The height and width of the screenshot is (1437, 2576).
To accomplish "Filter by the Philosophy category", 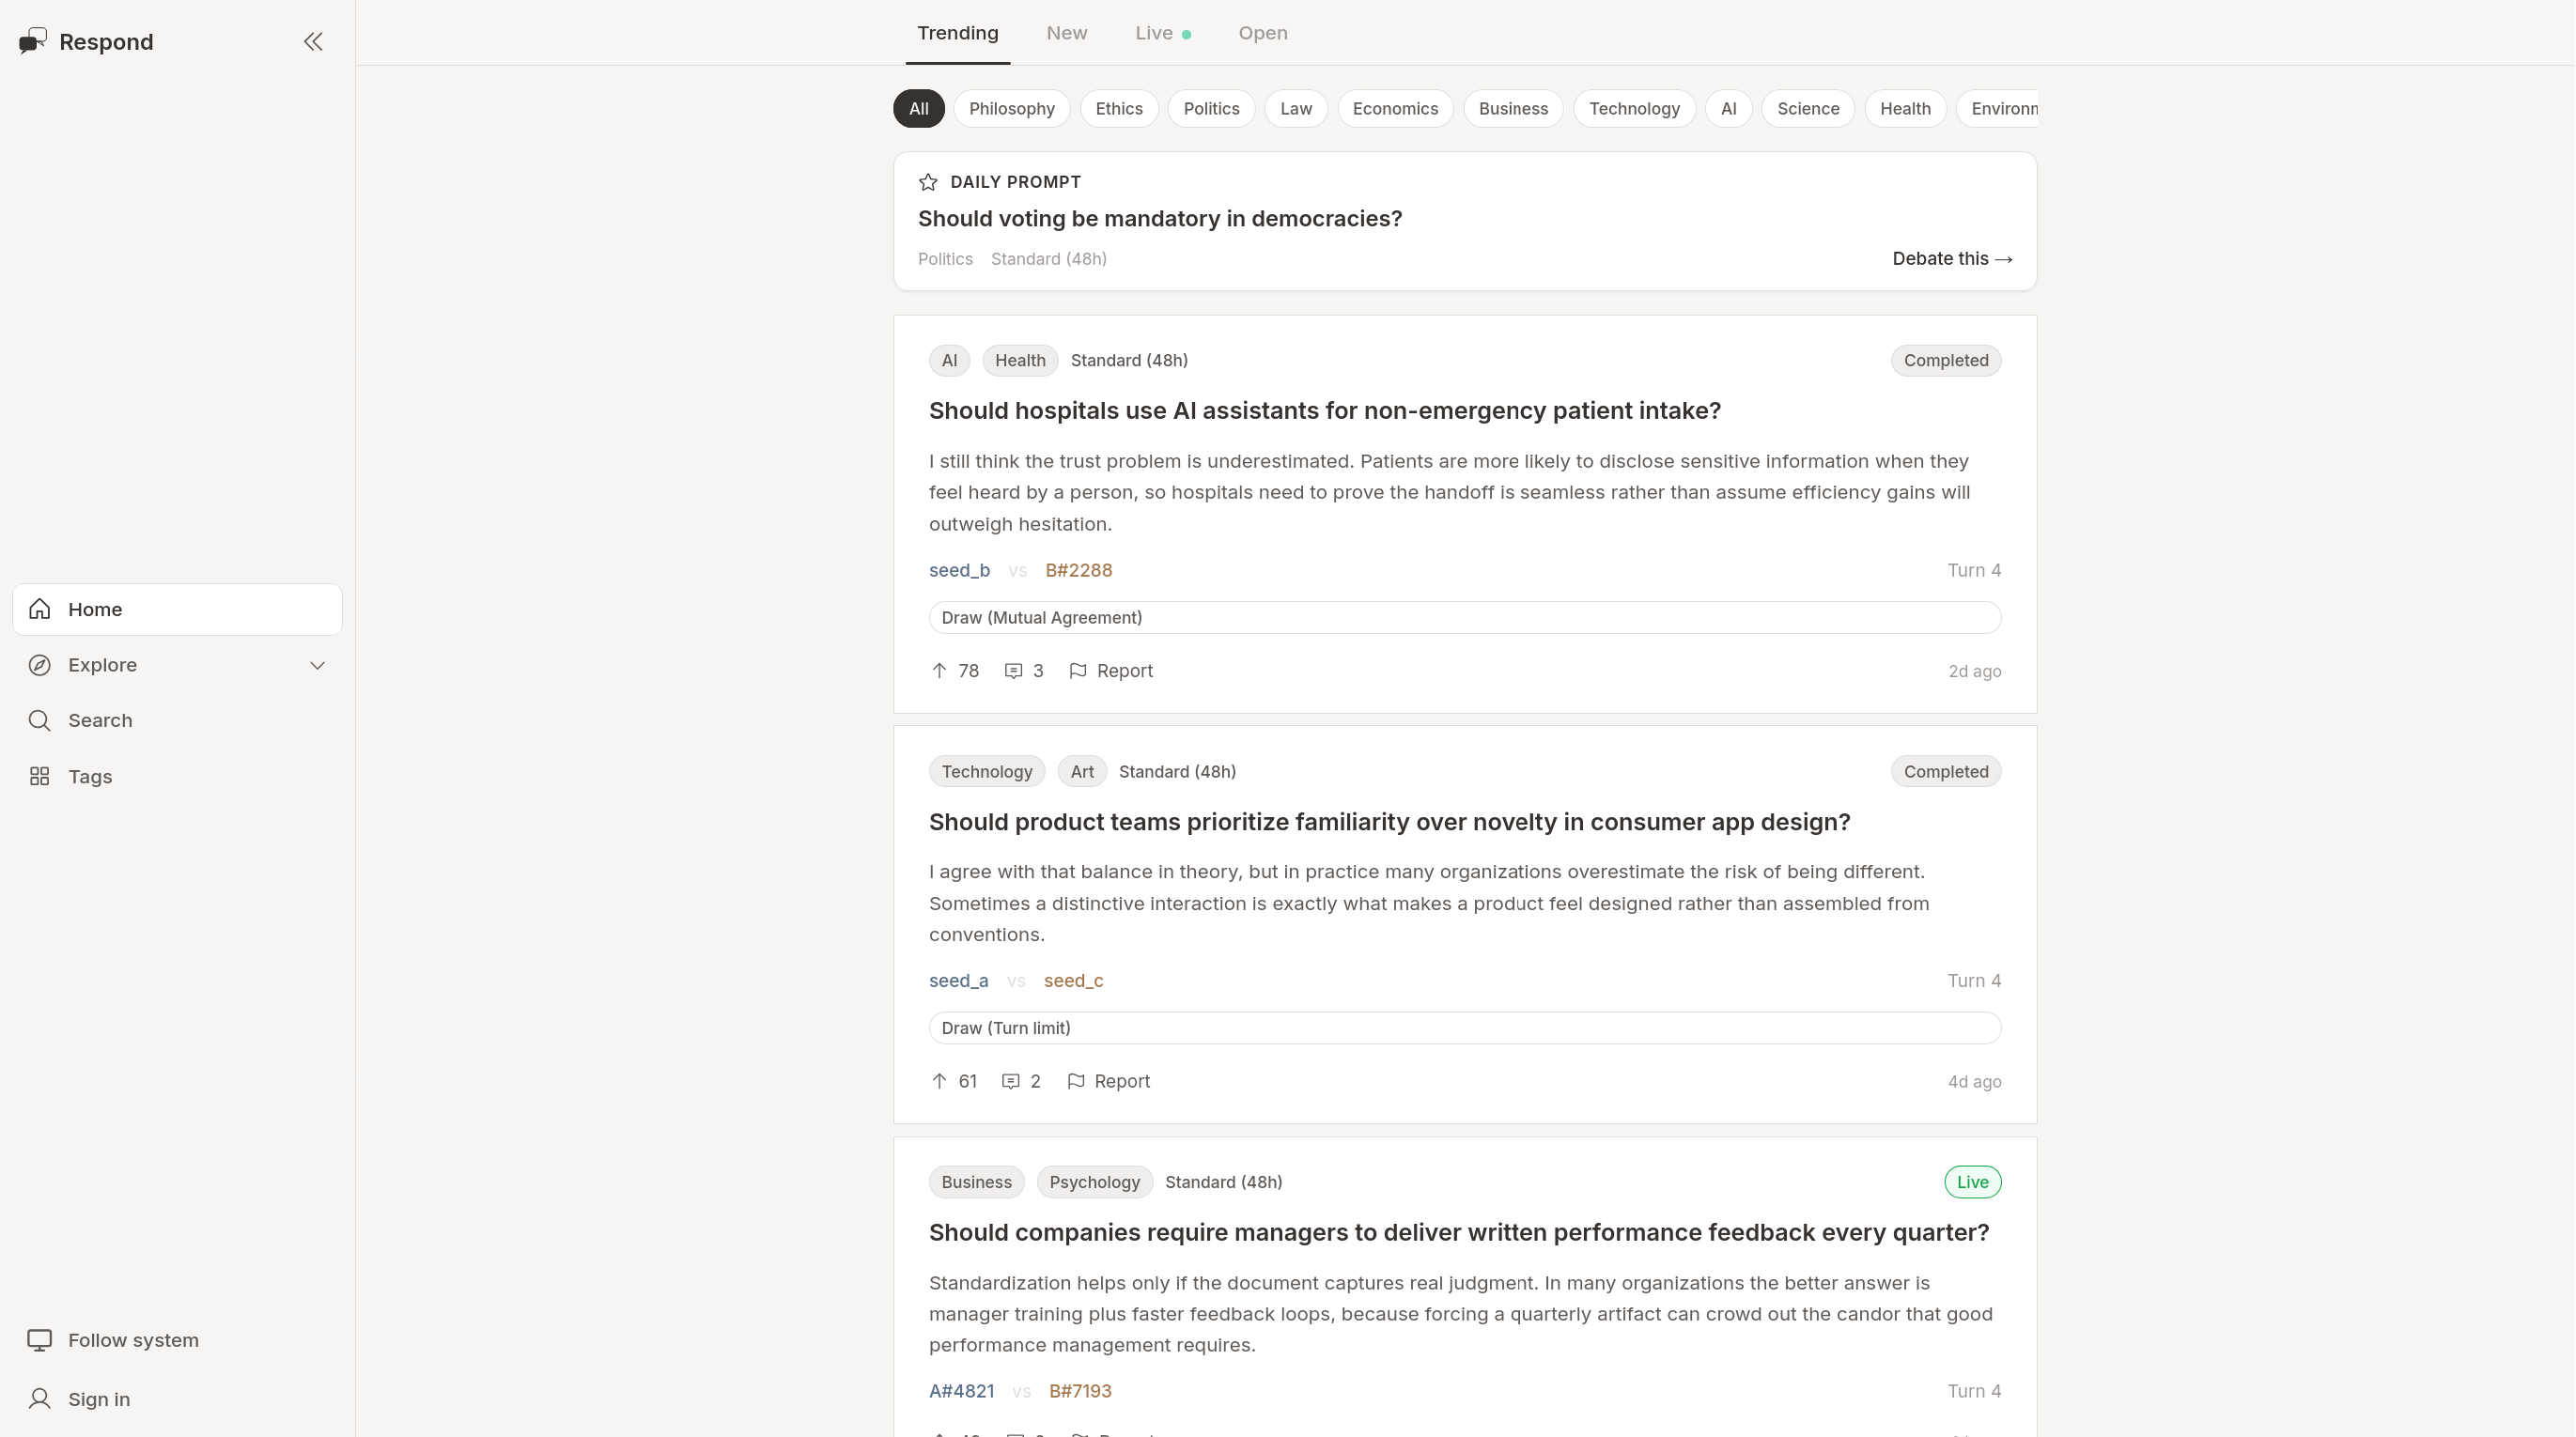I will [x=1012, y=109].
